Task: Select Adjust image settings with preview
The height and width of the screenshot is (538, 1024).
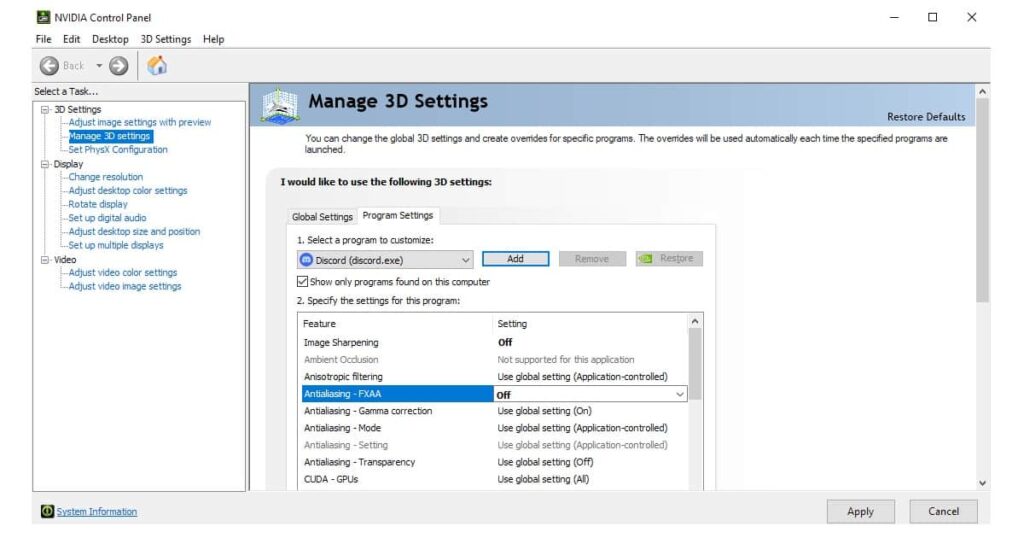Action: tap(140, 122)
